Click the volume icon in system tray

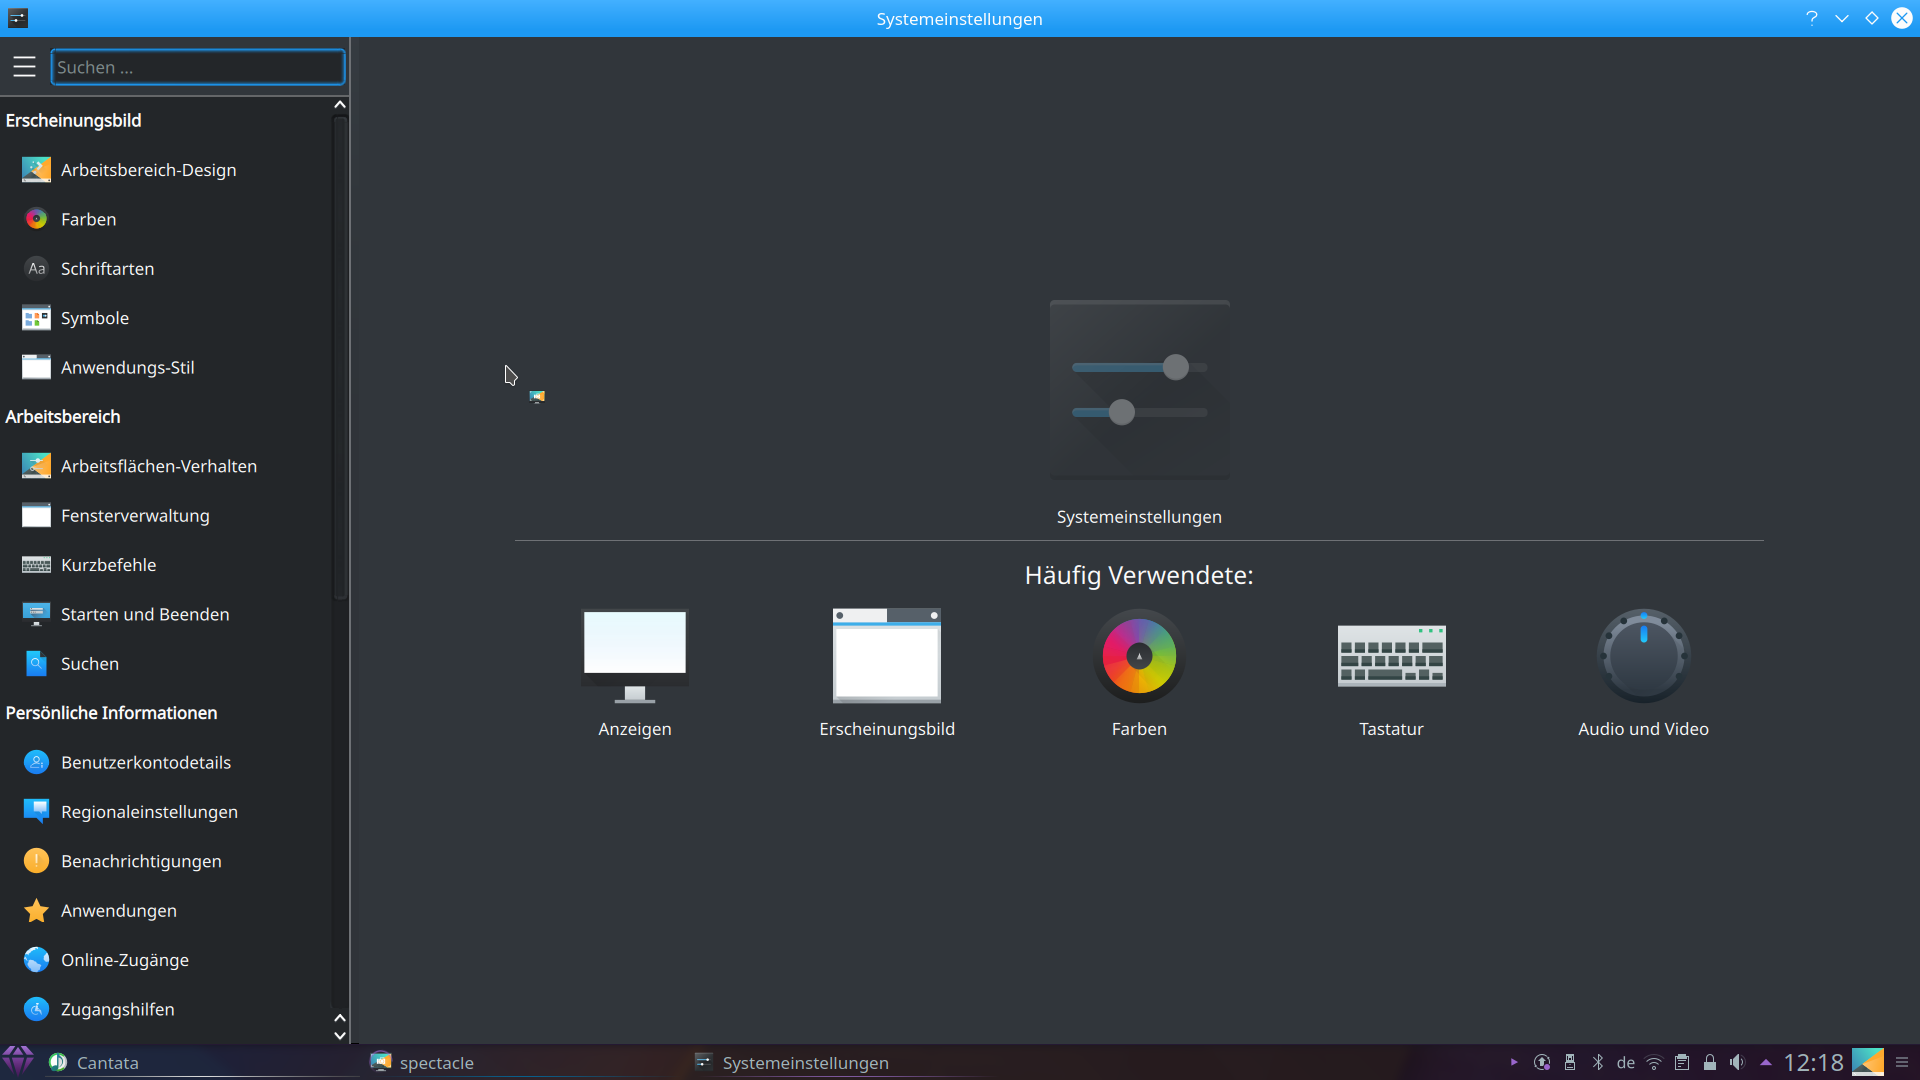point(1737,1062)
